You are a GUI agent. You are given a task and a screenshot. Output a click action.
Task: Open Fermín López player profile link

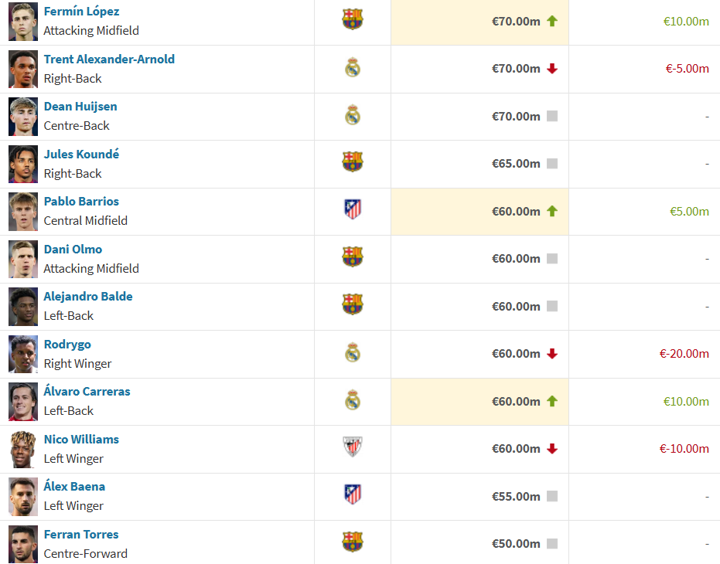81,11
